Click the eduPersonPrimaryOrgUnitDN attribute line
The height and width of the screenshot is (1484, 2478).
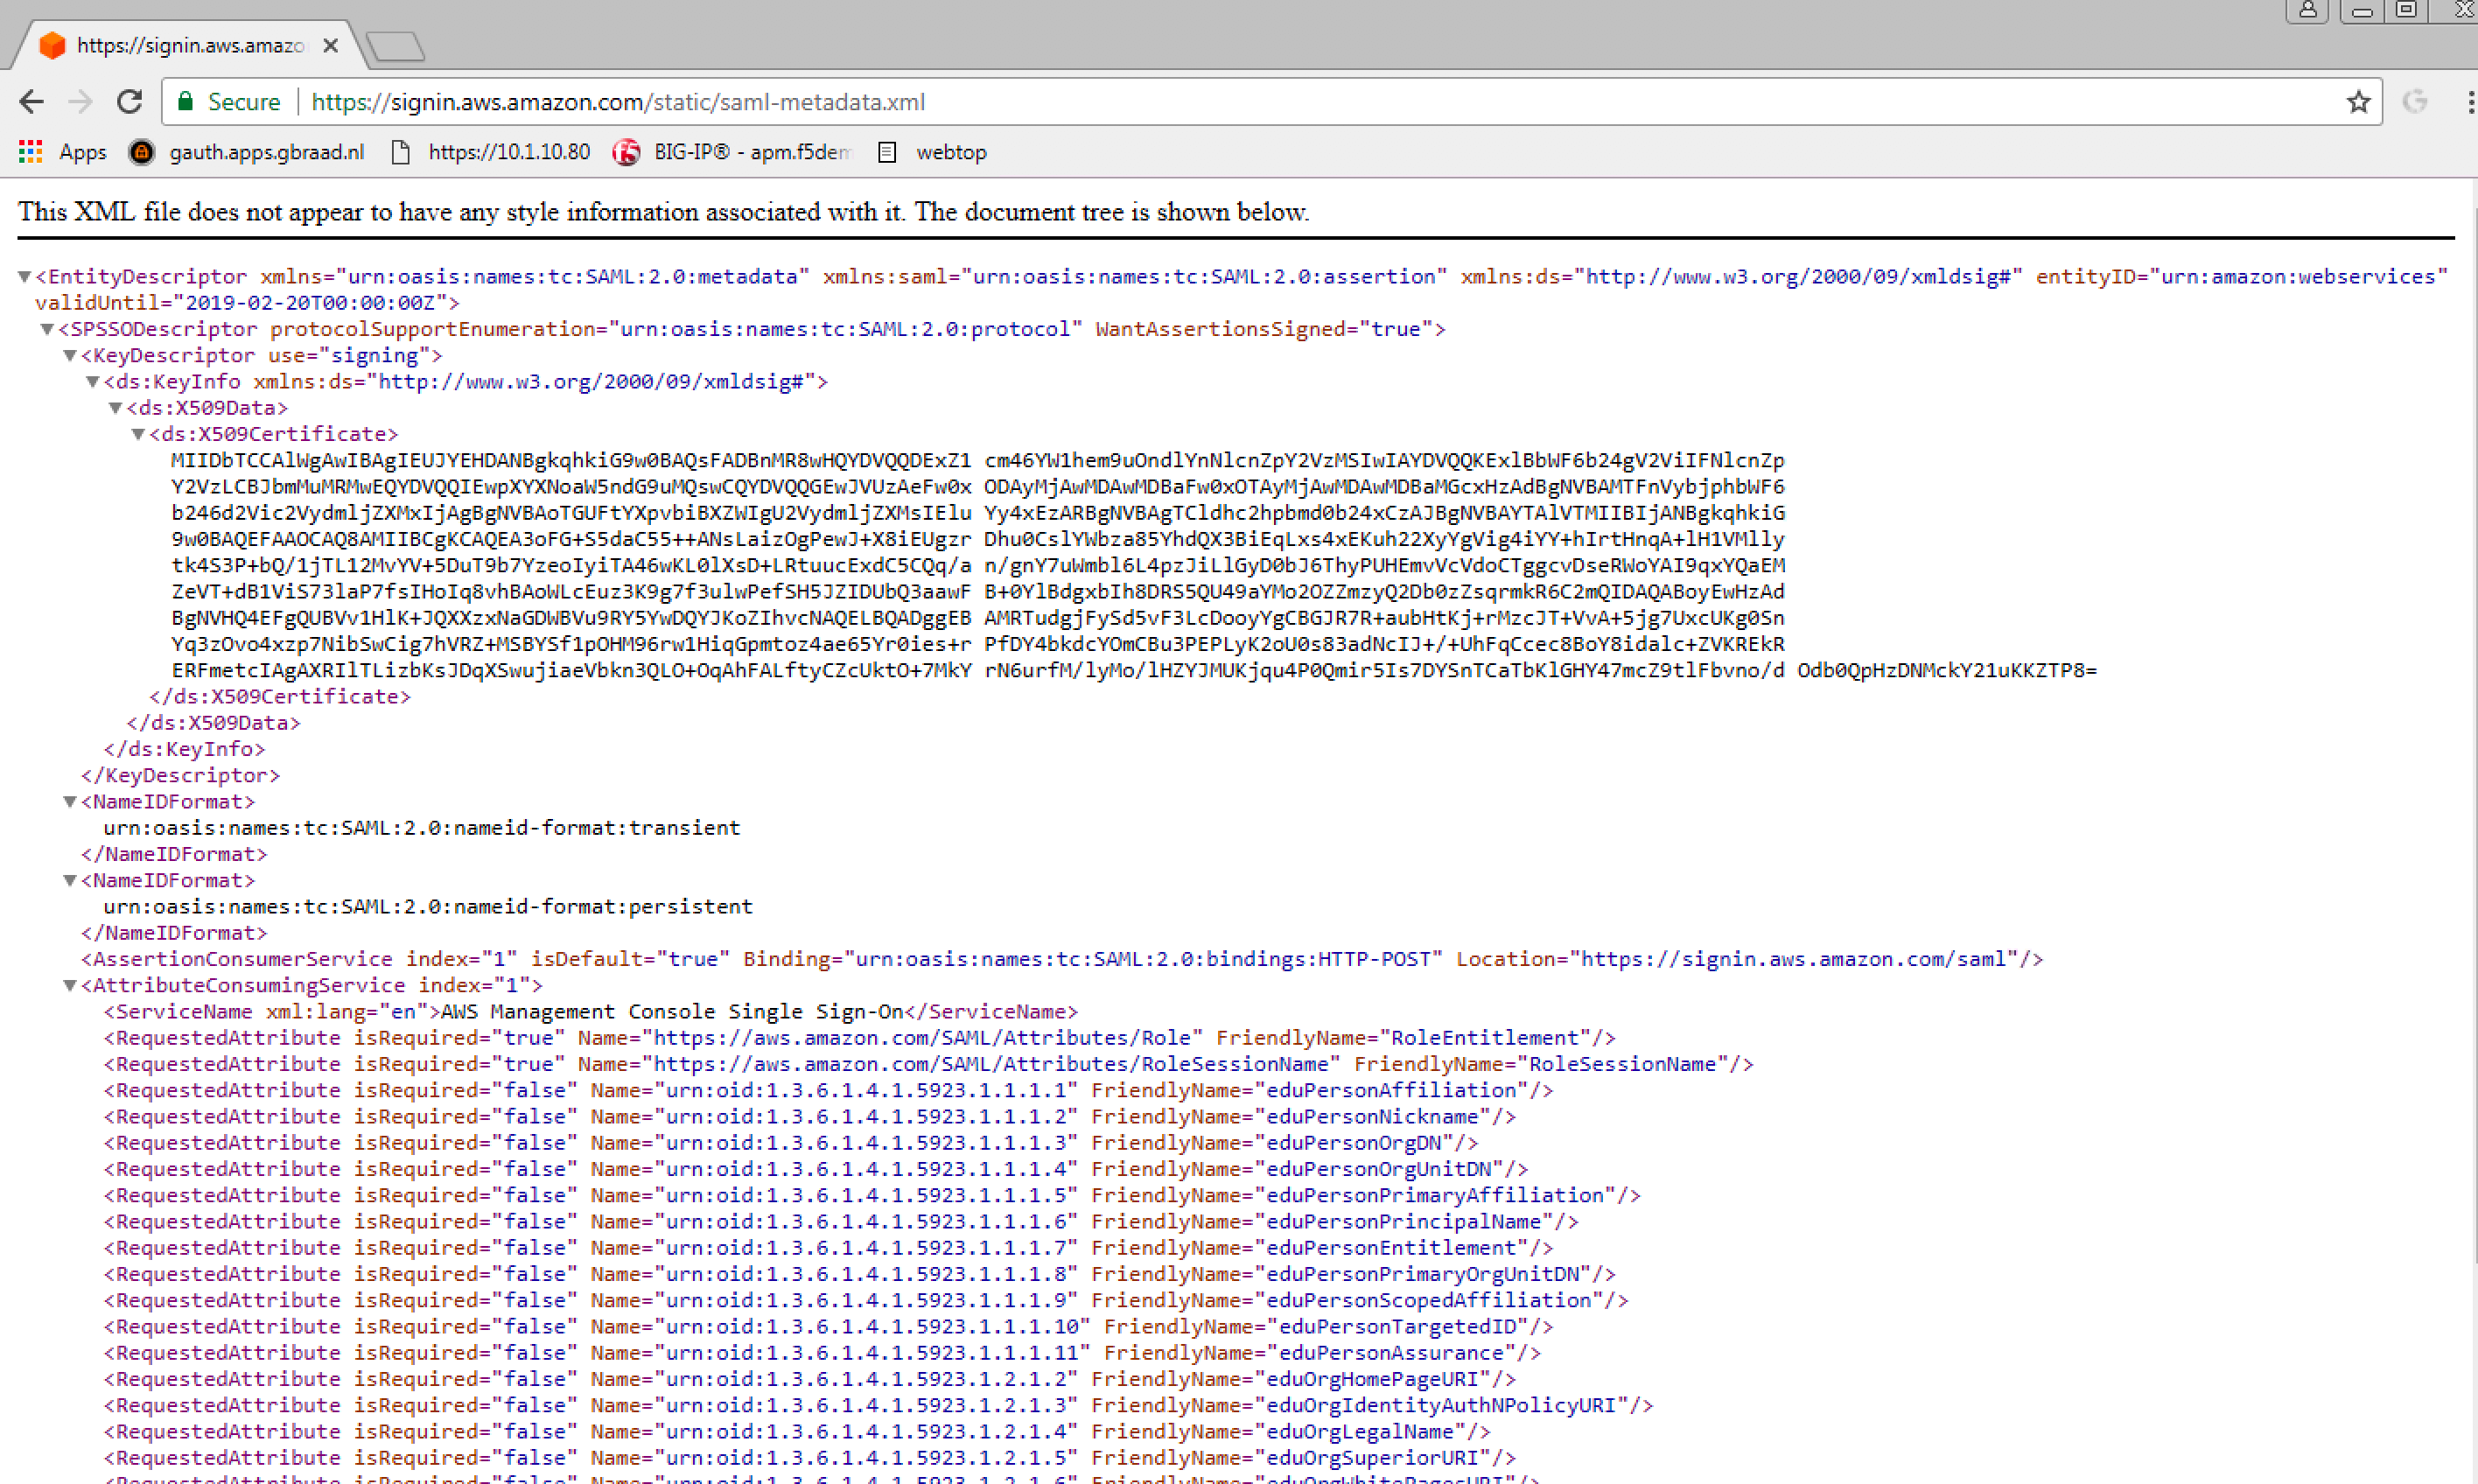pyautogui.click(x=860, y=1274)
